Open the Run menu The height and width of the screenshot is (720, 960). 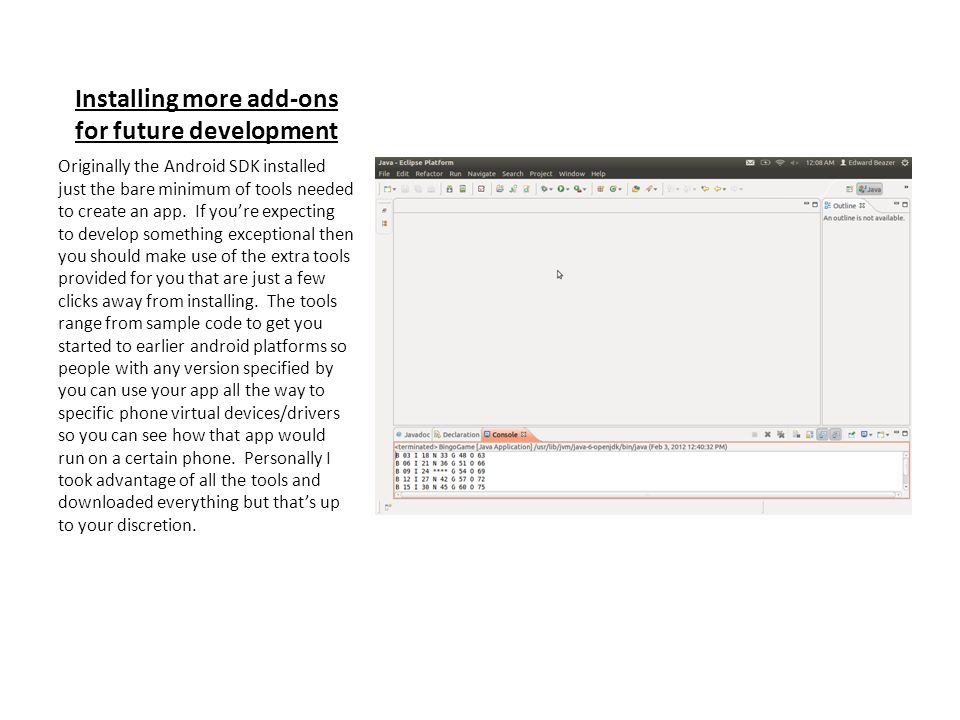455,174
